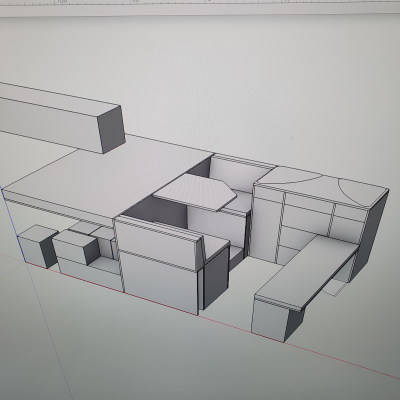Select the small storage cube near blue axis
This screenshot has width=400, height=400.
[x=37, y=246]
